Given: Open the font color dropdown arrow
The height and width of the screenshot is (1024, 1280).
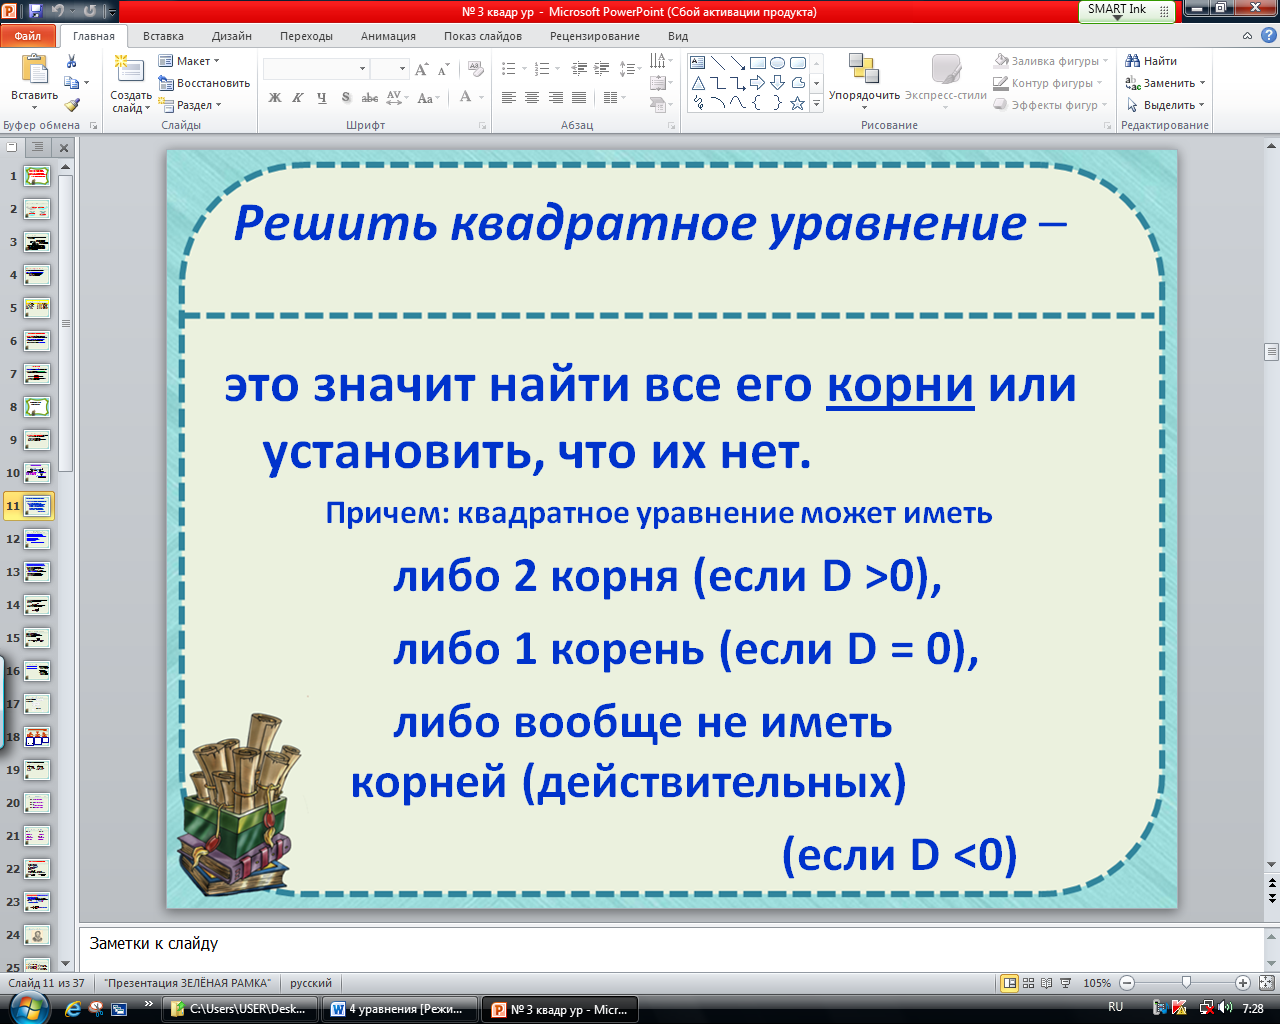Looking at the screenshot, I should click(481, 98).
